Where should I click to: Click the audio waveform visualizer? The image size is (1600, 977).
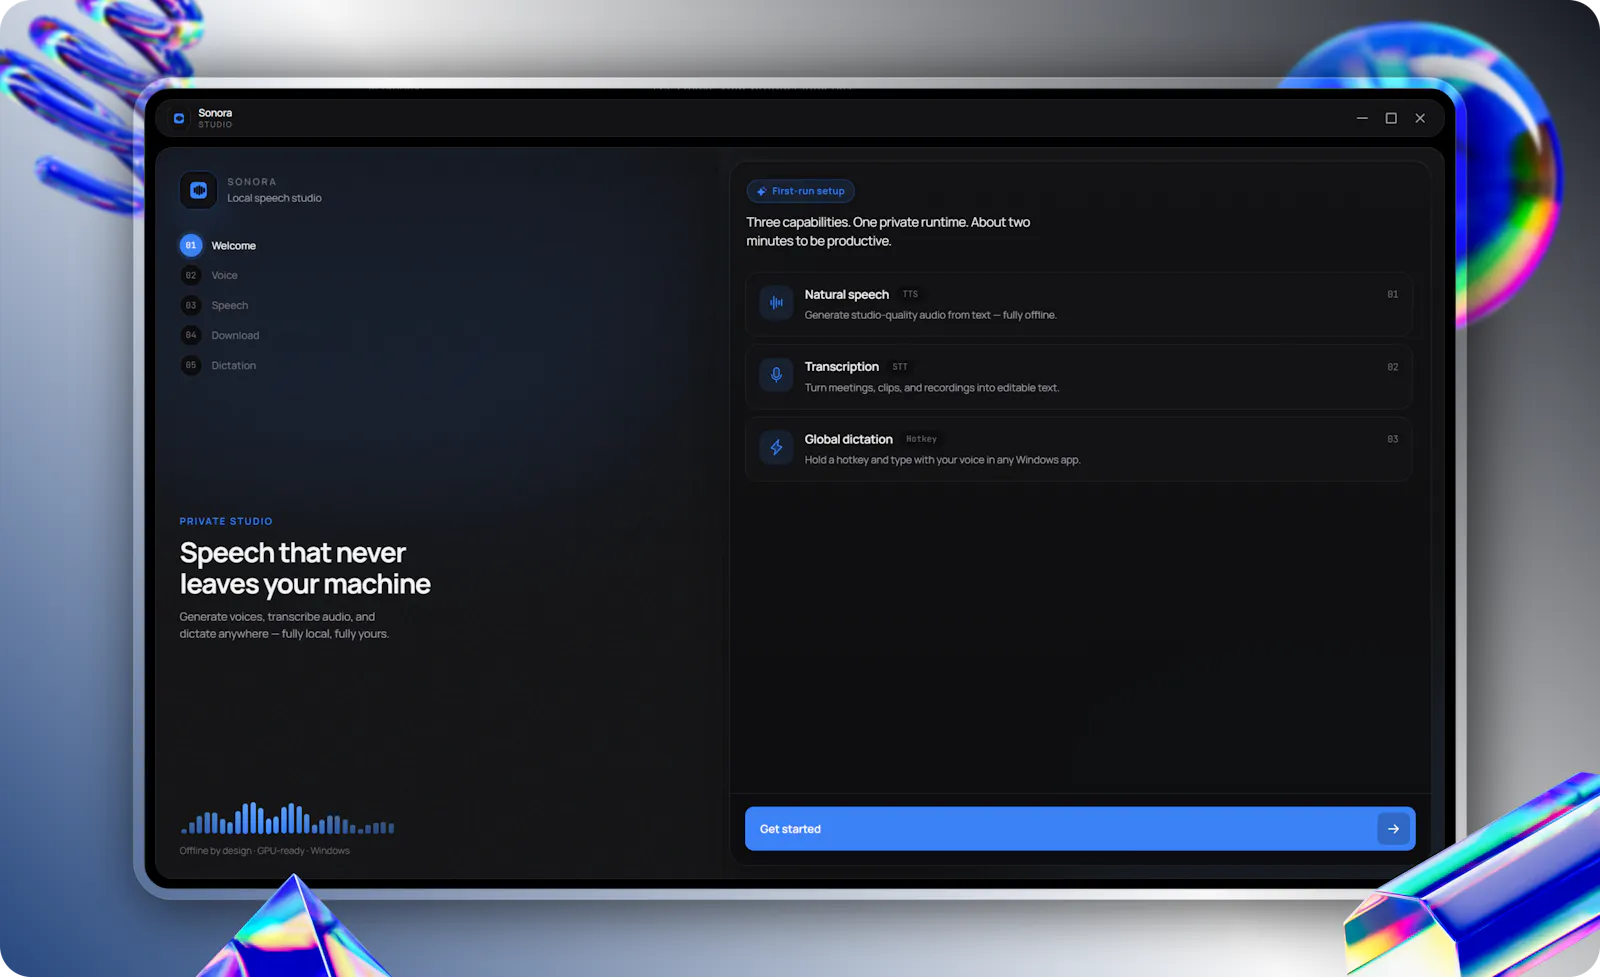pos(287,818)
